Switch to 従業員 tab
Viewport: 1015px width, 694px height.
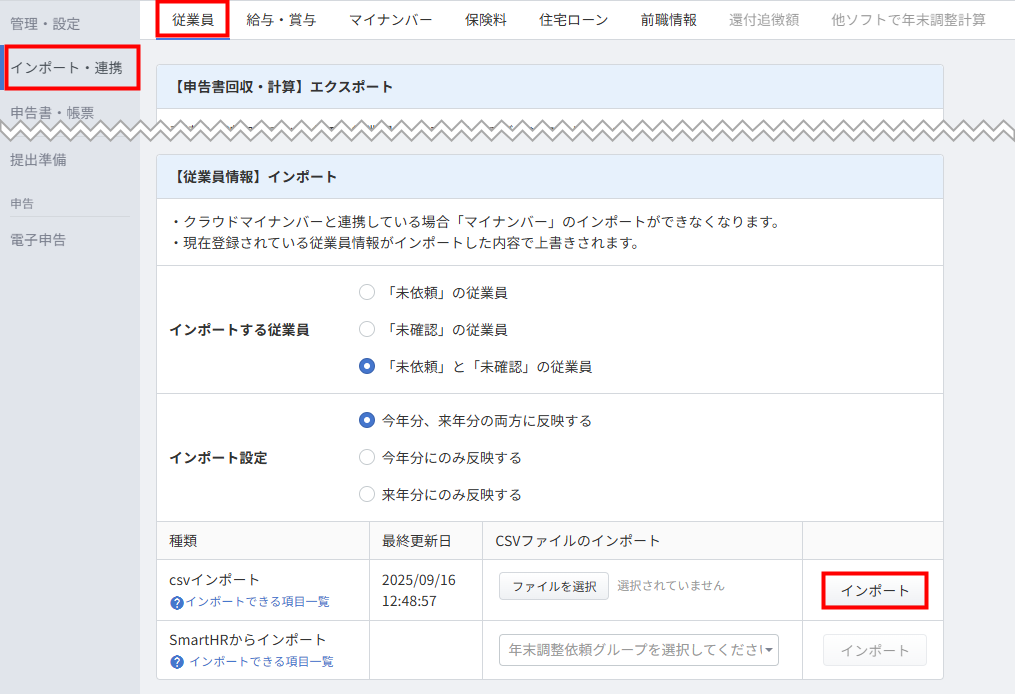click(x=193, y=19)
